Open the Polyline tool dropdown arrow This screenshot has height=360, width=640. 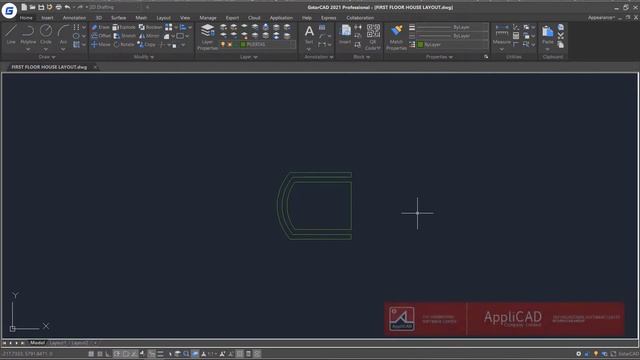pos(28,49)
